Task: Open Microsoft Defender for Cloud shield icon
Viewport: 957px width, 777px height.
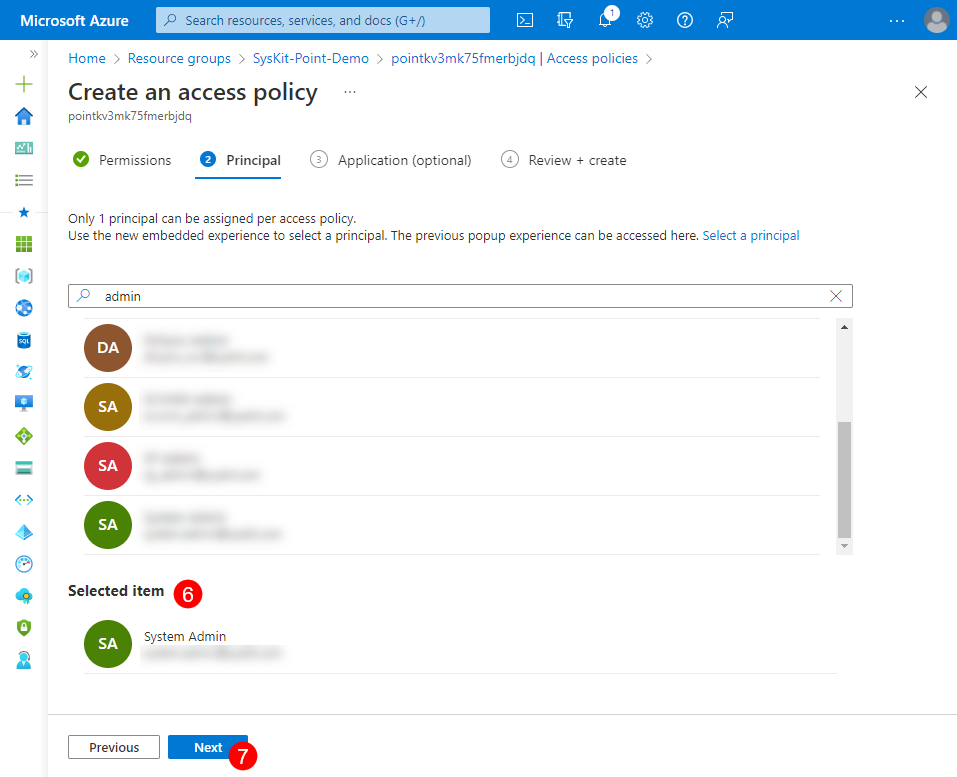Action: point(23,628)
